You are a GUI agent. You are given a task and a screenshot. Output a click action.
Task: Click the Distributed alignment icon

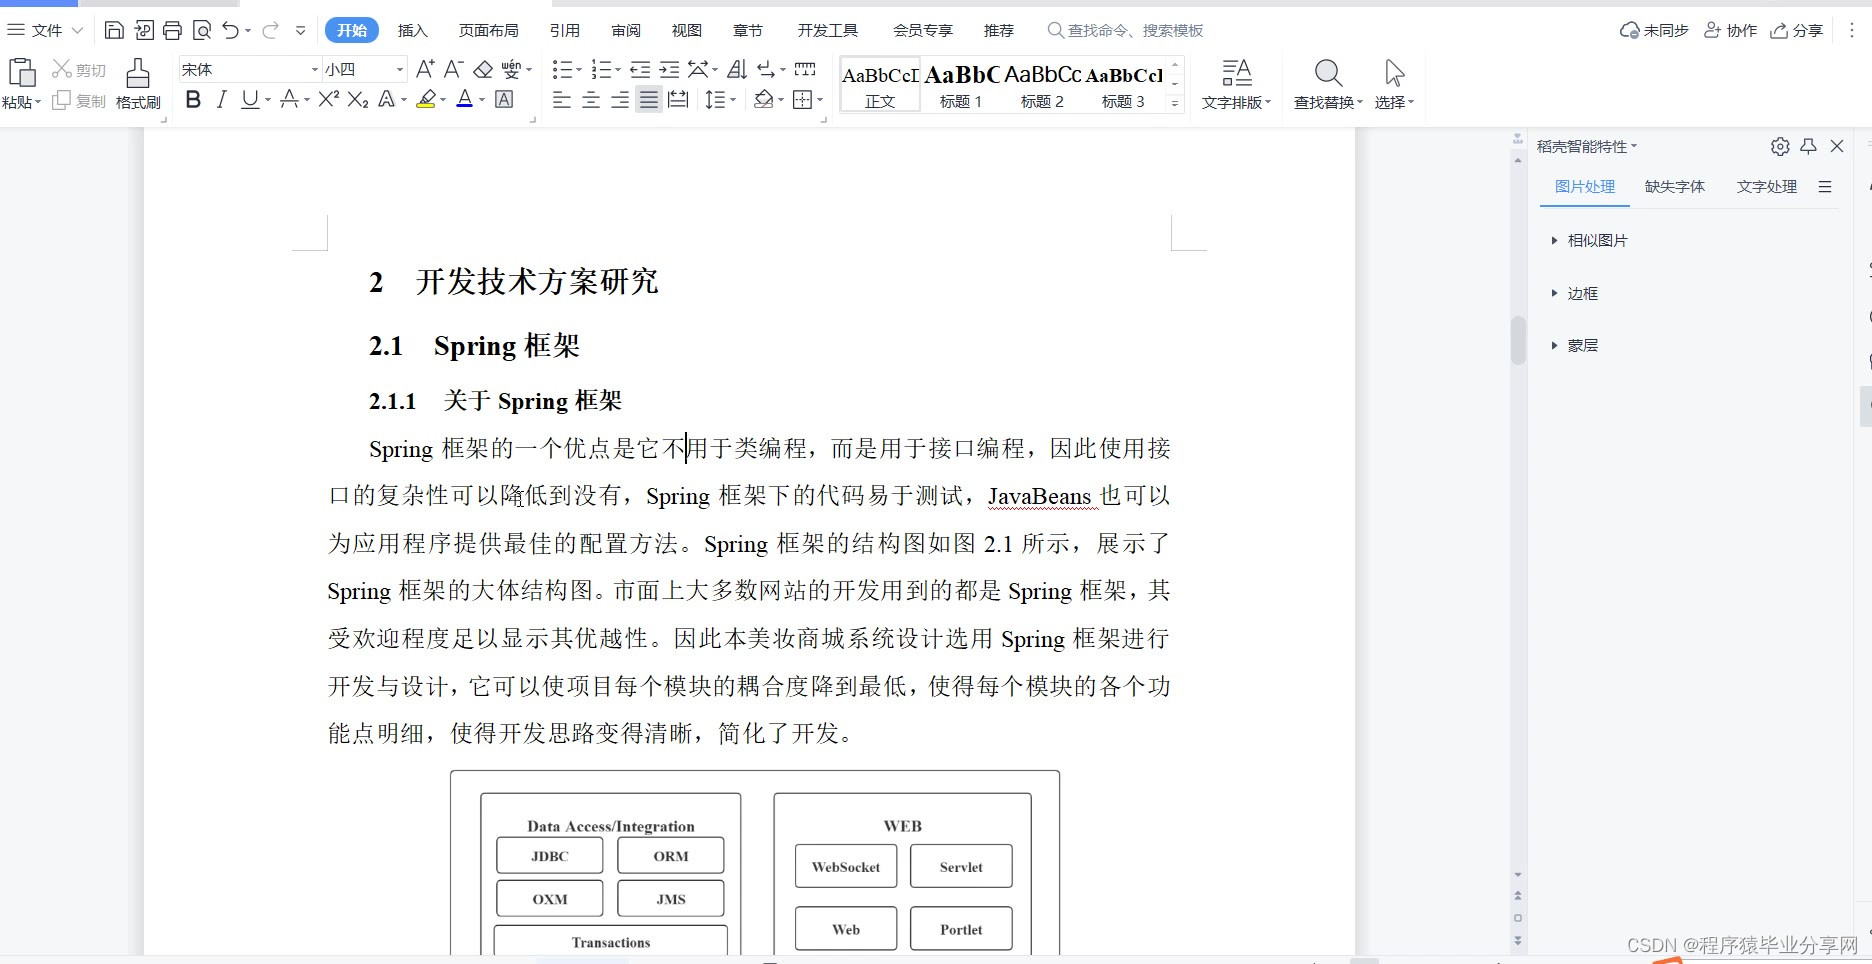678,99
